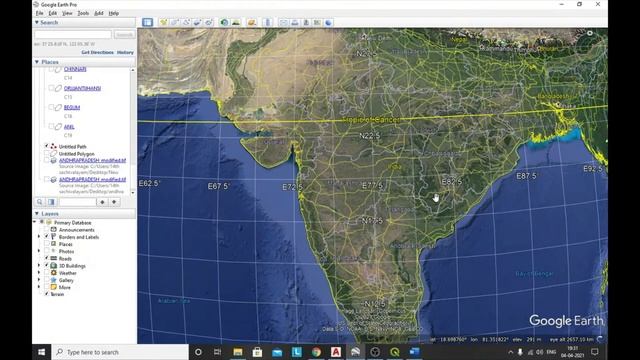Add a placemark using the yellow pin icon

163,22
